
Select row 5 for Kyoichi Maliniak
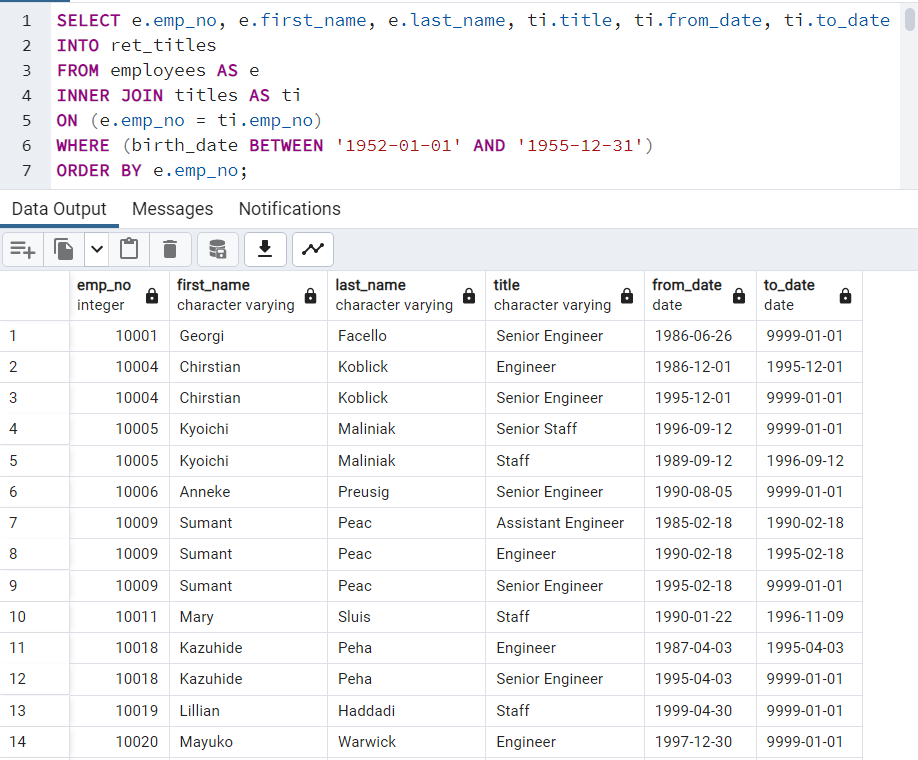click(x=35, y=460)
